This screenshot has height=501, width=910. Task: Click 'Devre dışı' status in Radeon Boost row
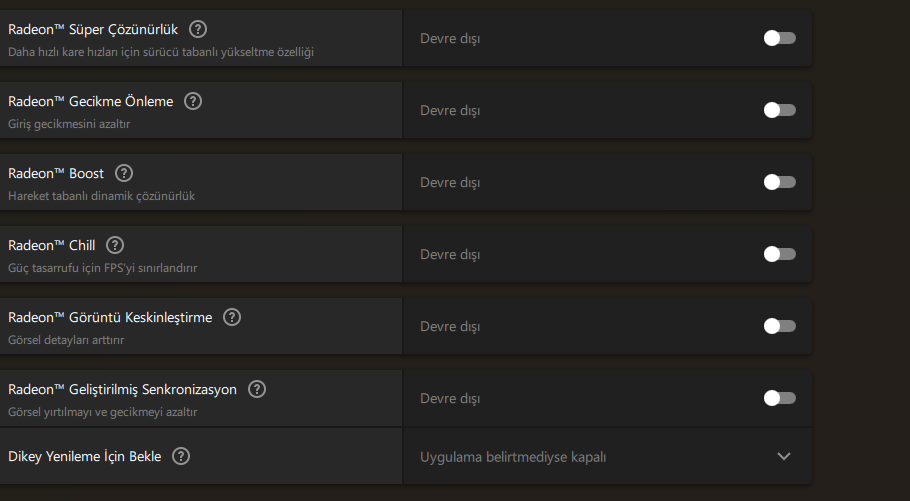(450, 183)
